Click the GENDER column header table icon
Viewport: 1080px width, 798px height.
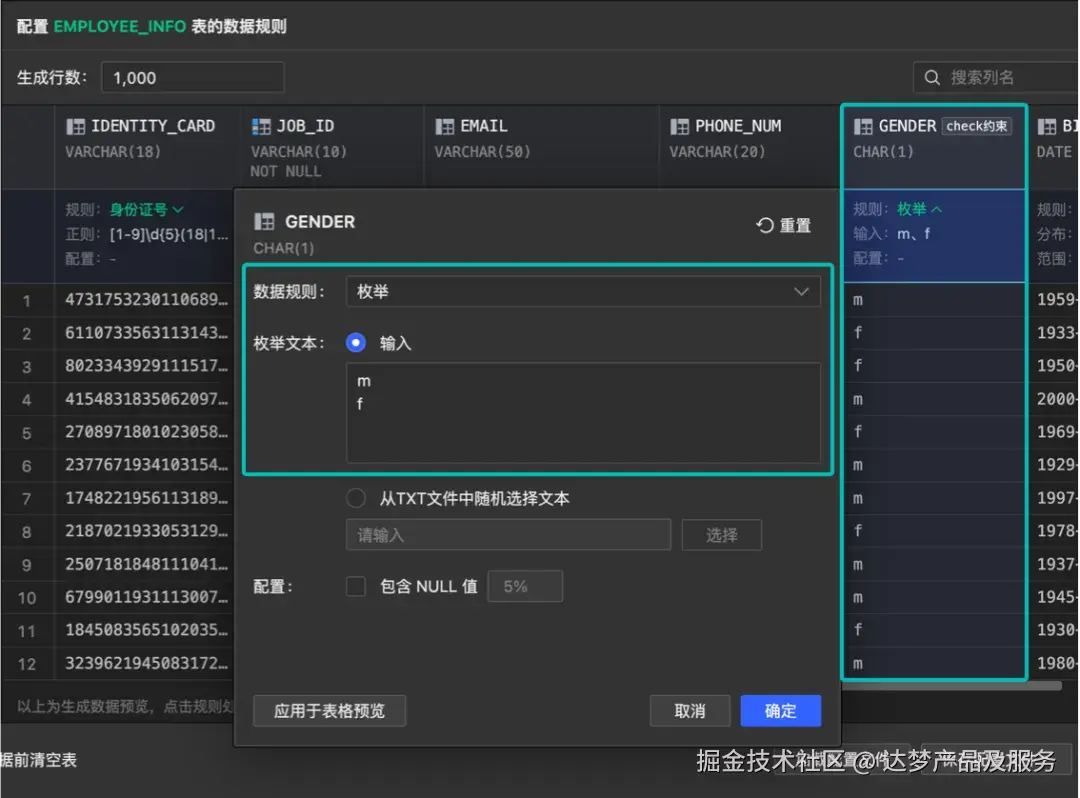[x=863, y=126]
